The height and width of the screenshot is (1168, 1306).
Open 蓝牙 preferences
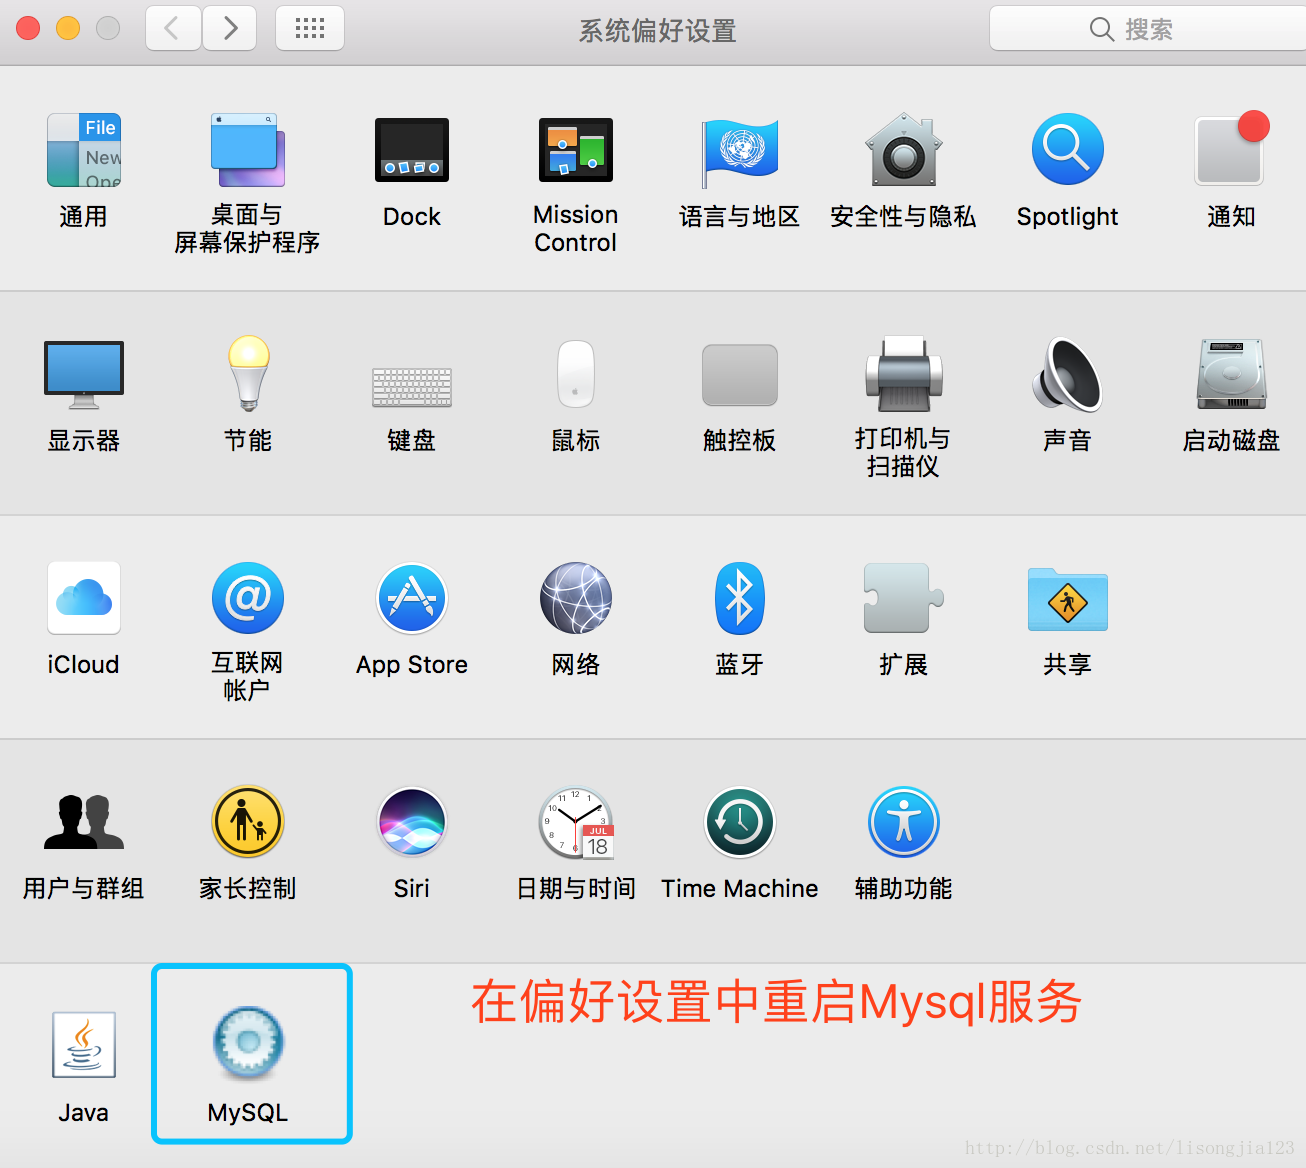pos(739,598)
